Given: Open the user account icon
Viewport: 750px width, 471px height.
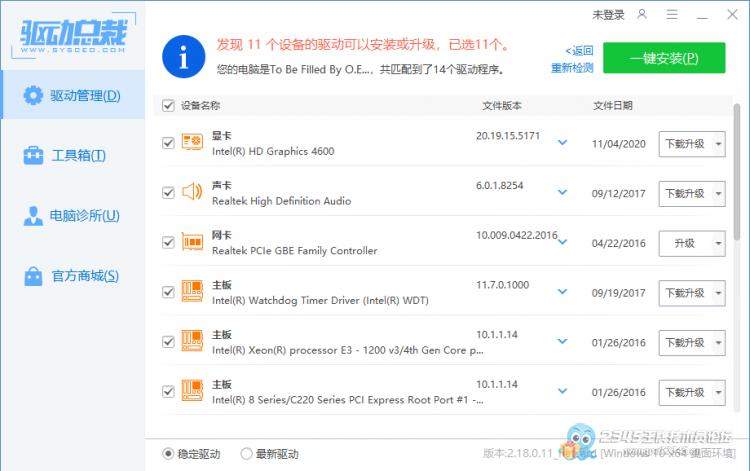Looking at the screenshot, I should 642,15.
